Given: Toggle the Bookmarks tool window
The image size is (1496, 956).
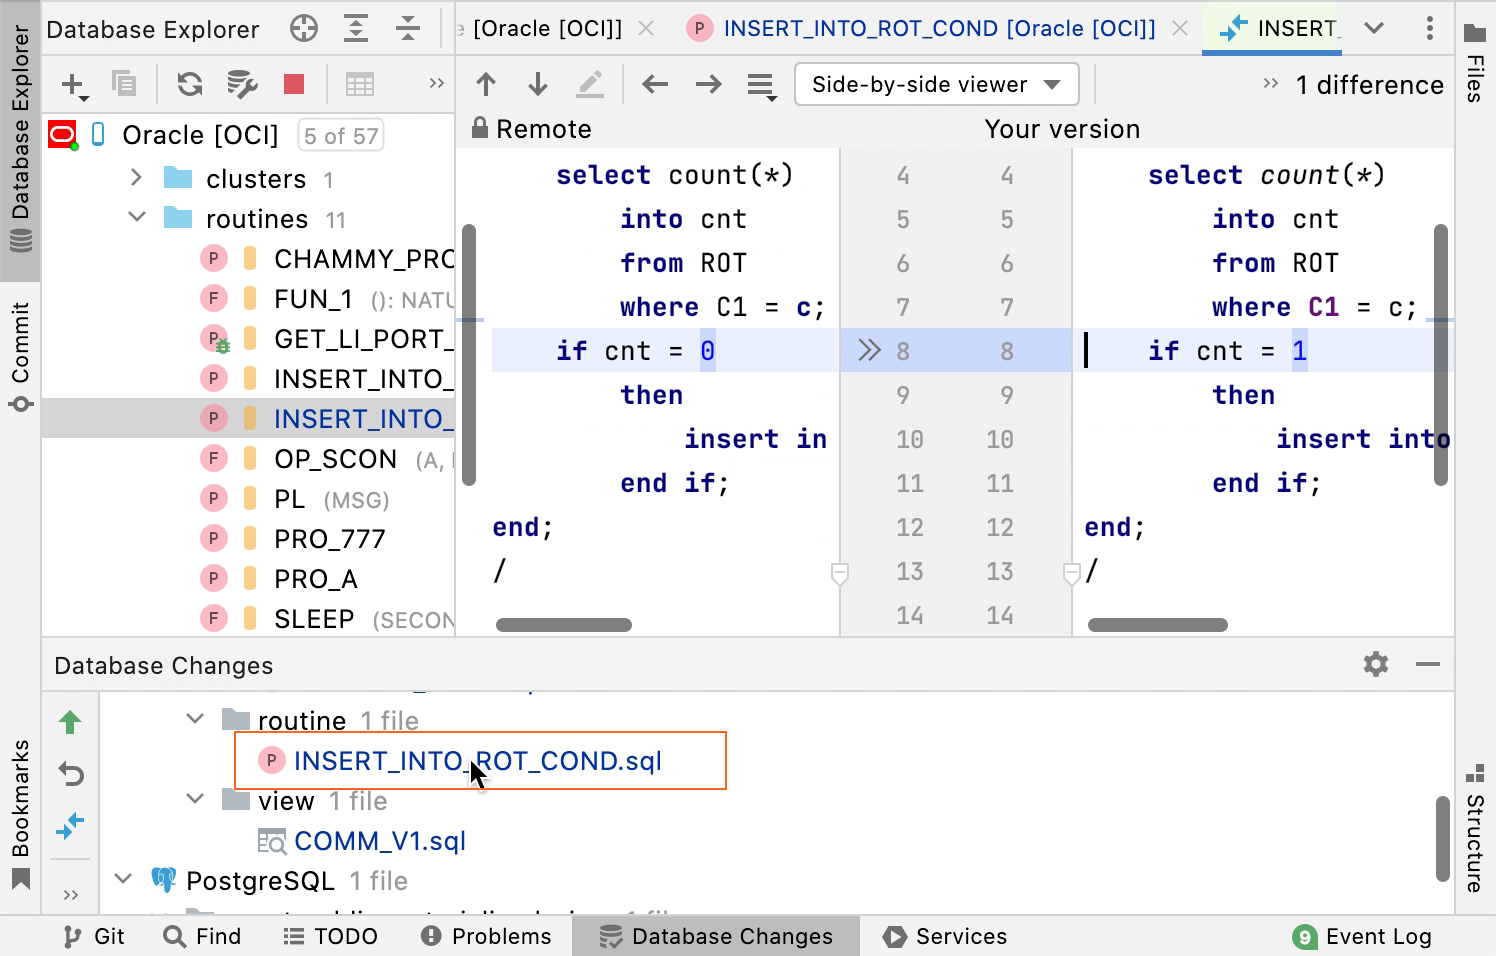Looking at the screenshot, I should click(22, 800).
